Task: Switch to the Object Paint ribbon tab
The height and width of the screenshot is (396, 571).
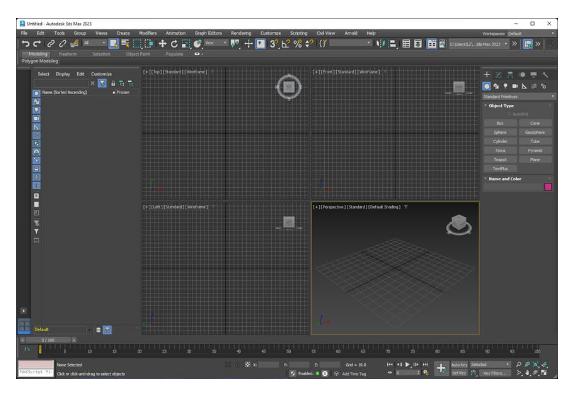Action: click(x=138, y=54)
